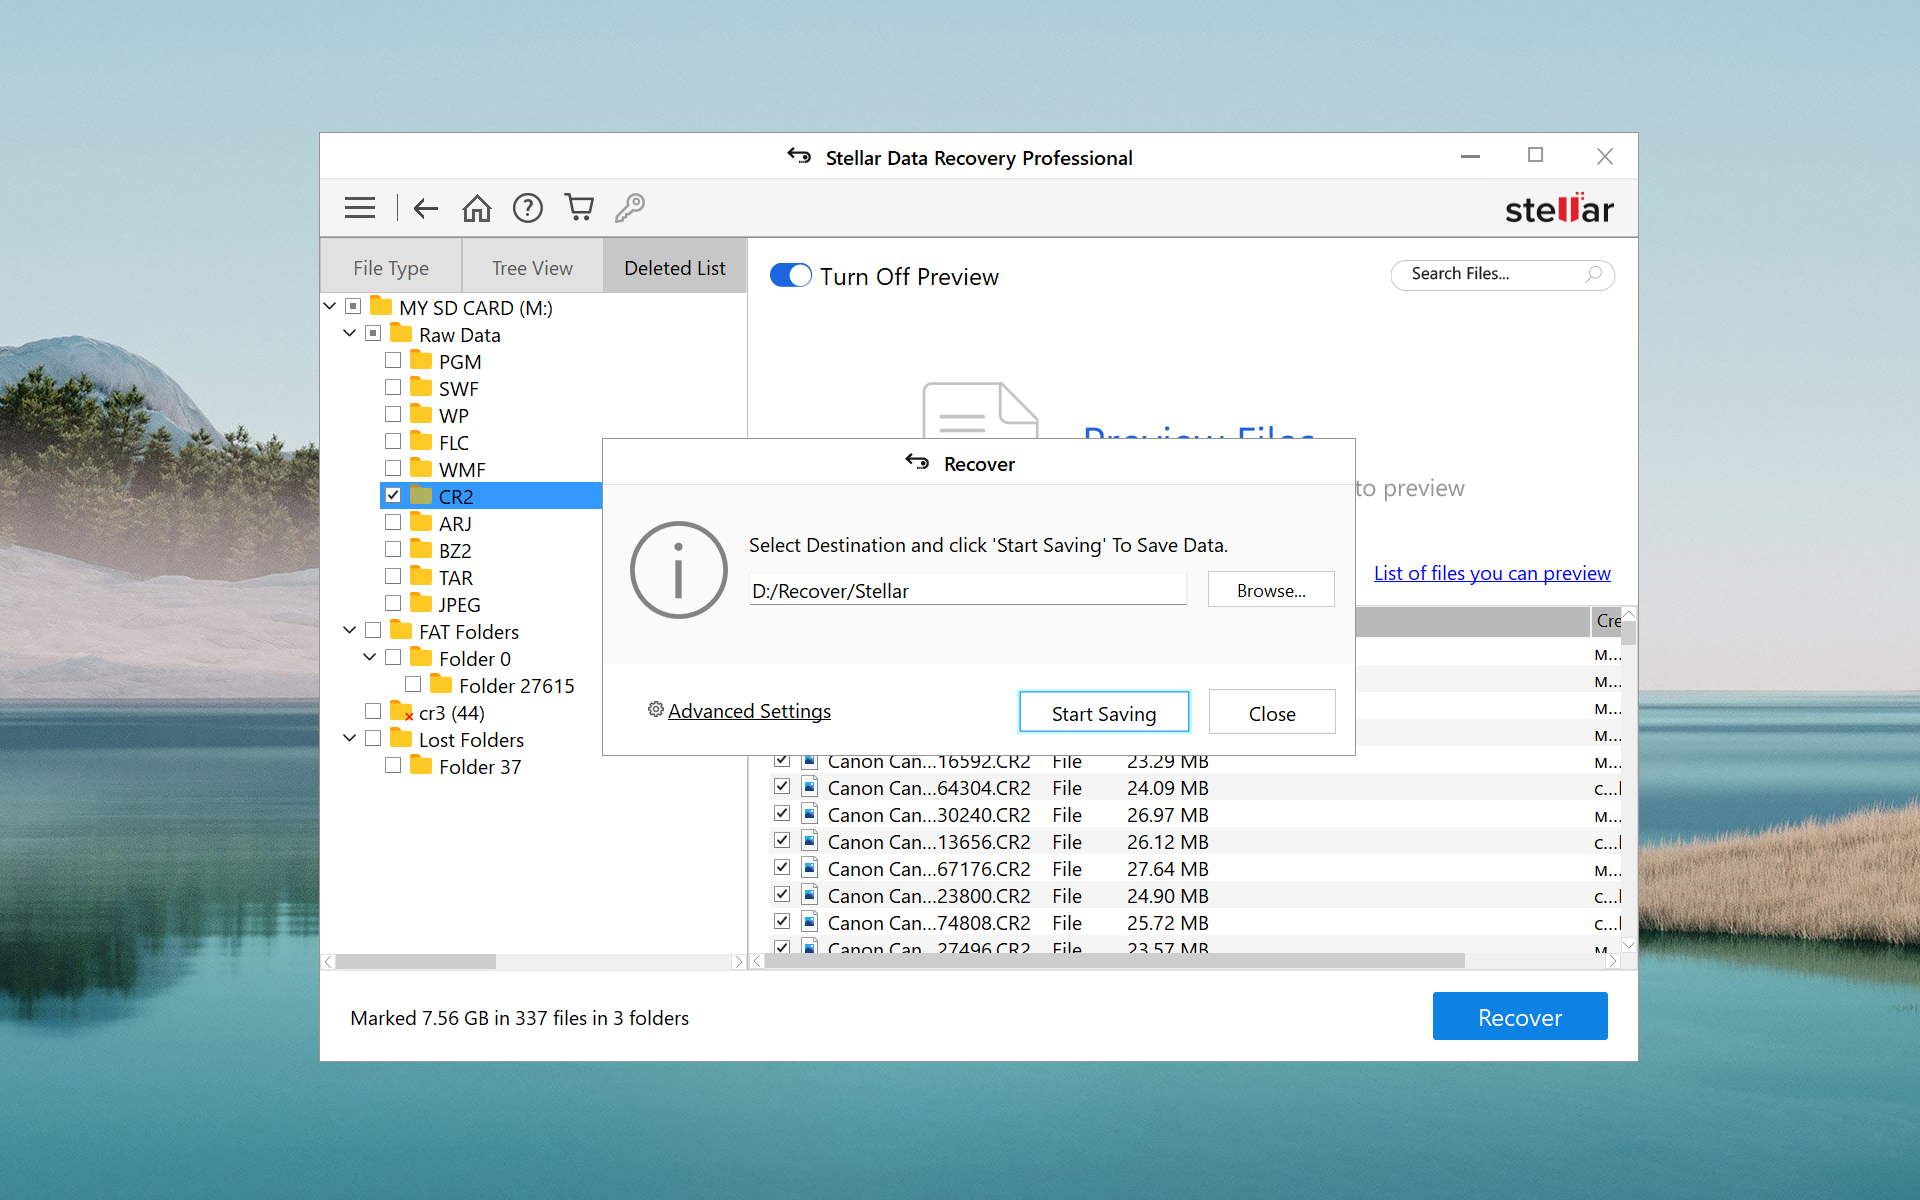Click the MY SD CARD folder icon
This screenshot has height=1200, width=1920.
point(381,306)
